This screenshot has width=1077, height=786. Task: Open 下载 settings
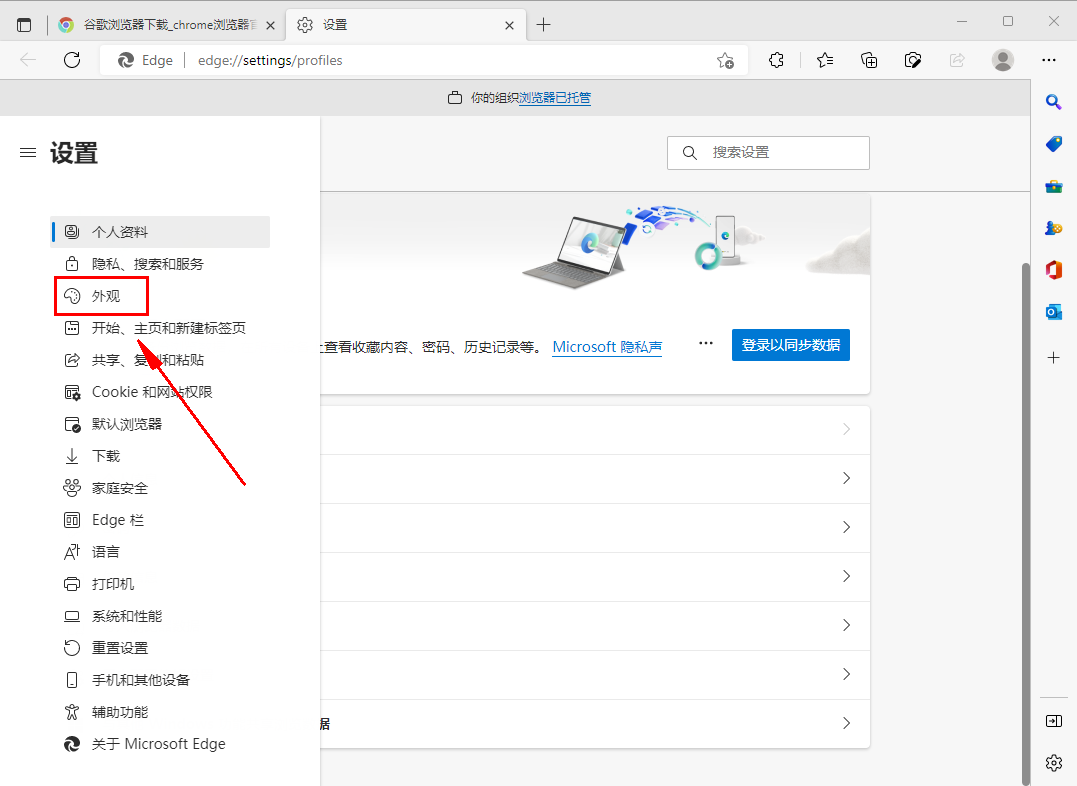pos(161,456)
